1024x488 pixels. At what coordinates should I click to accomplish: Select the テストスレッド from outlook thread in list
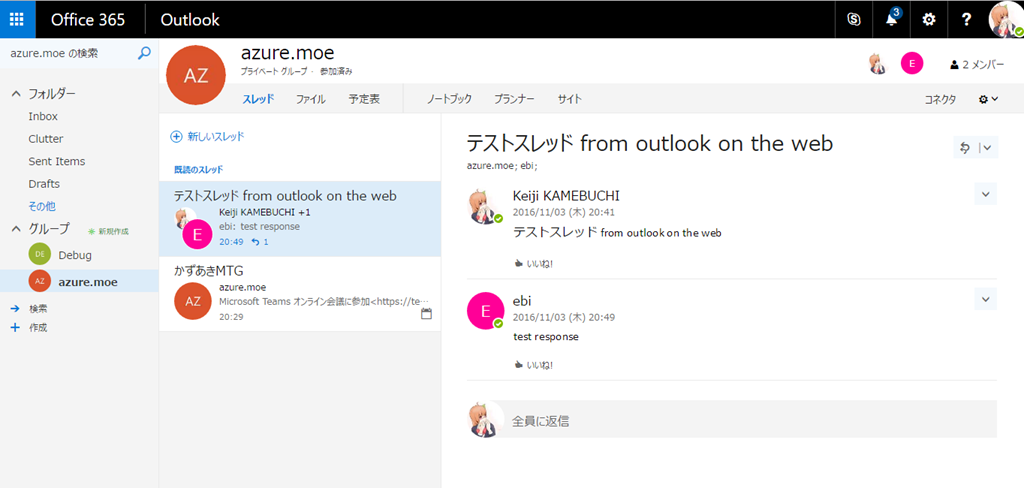[300, 219]
